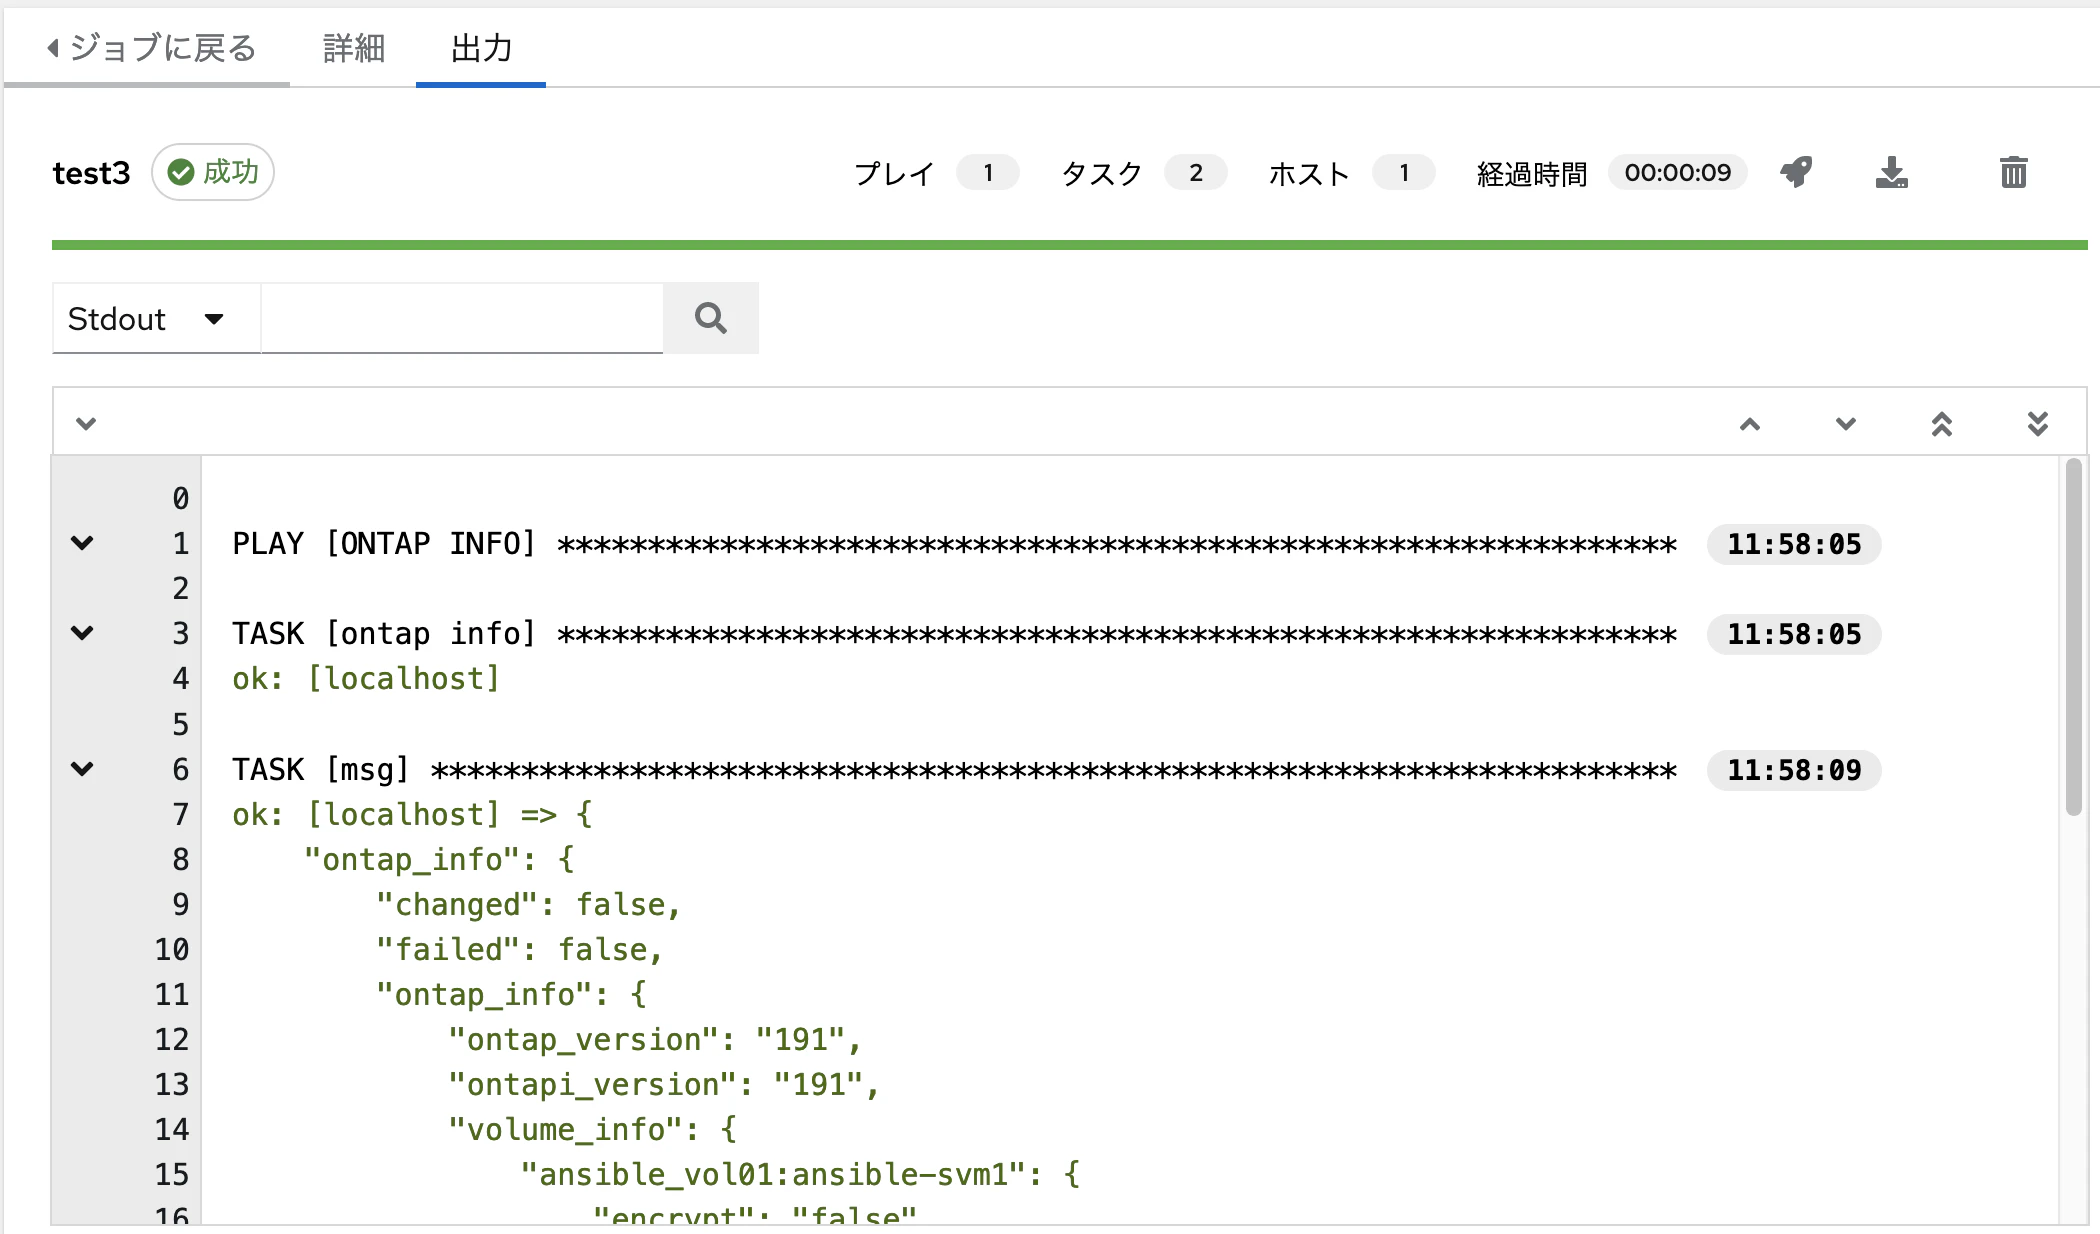Click the output pane vertical scrollbar
Screen dimensions: 2100x1234
tap(2073, 640)
